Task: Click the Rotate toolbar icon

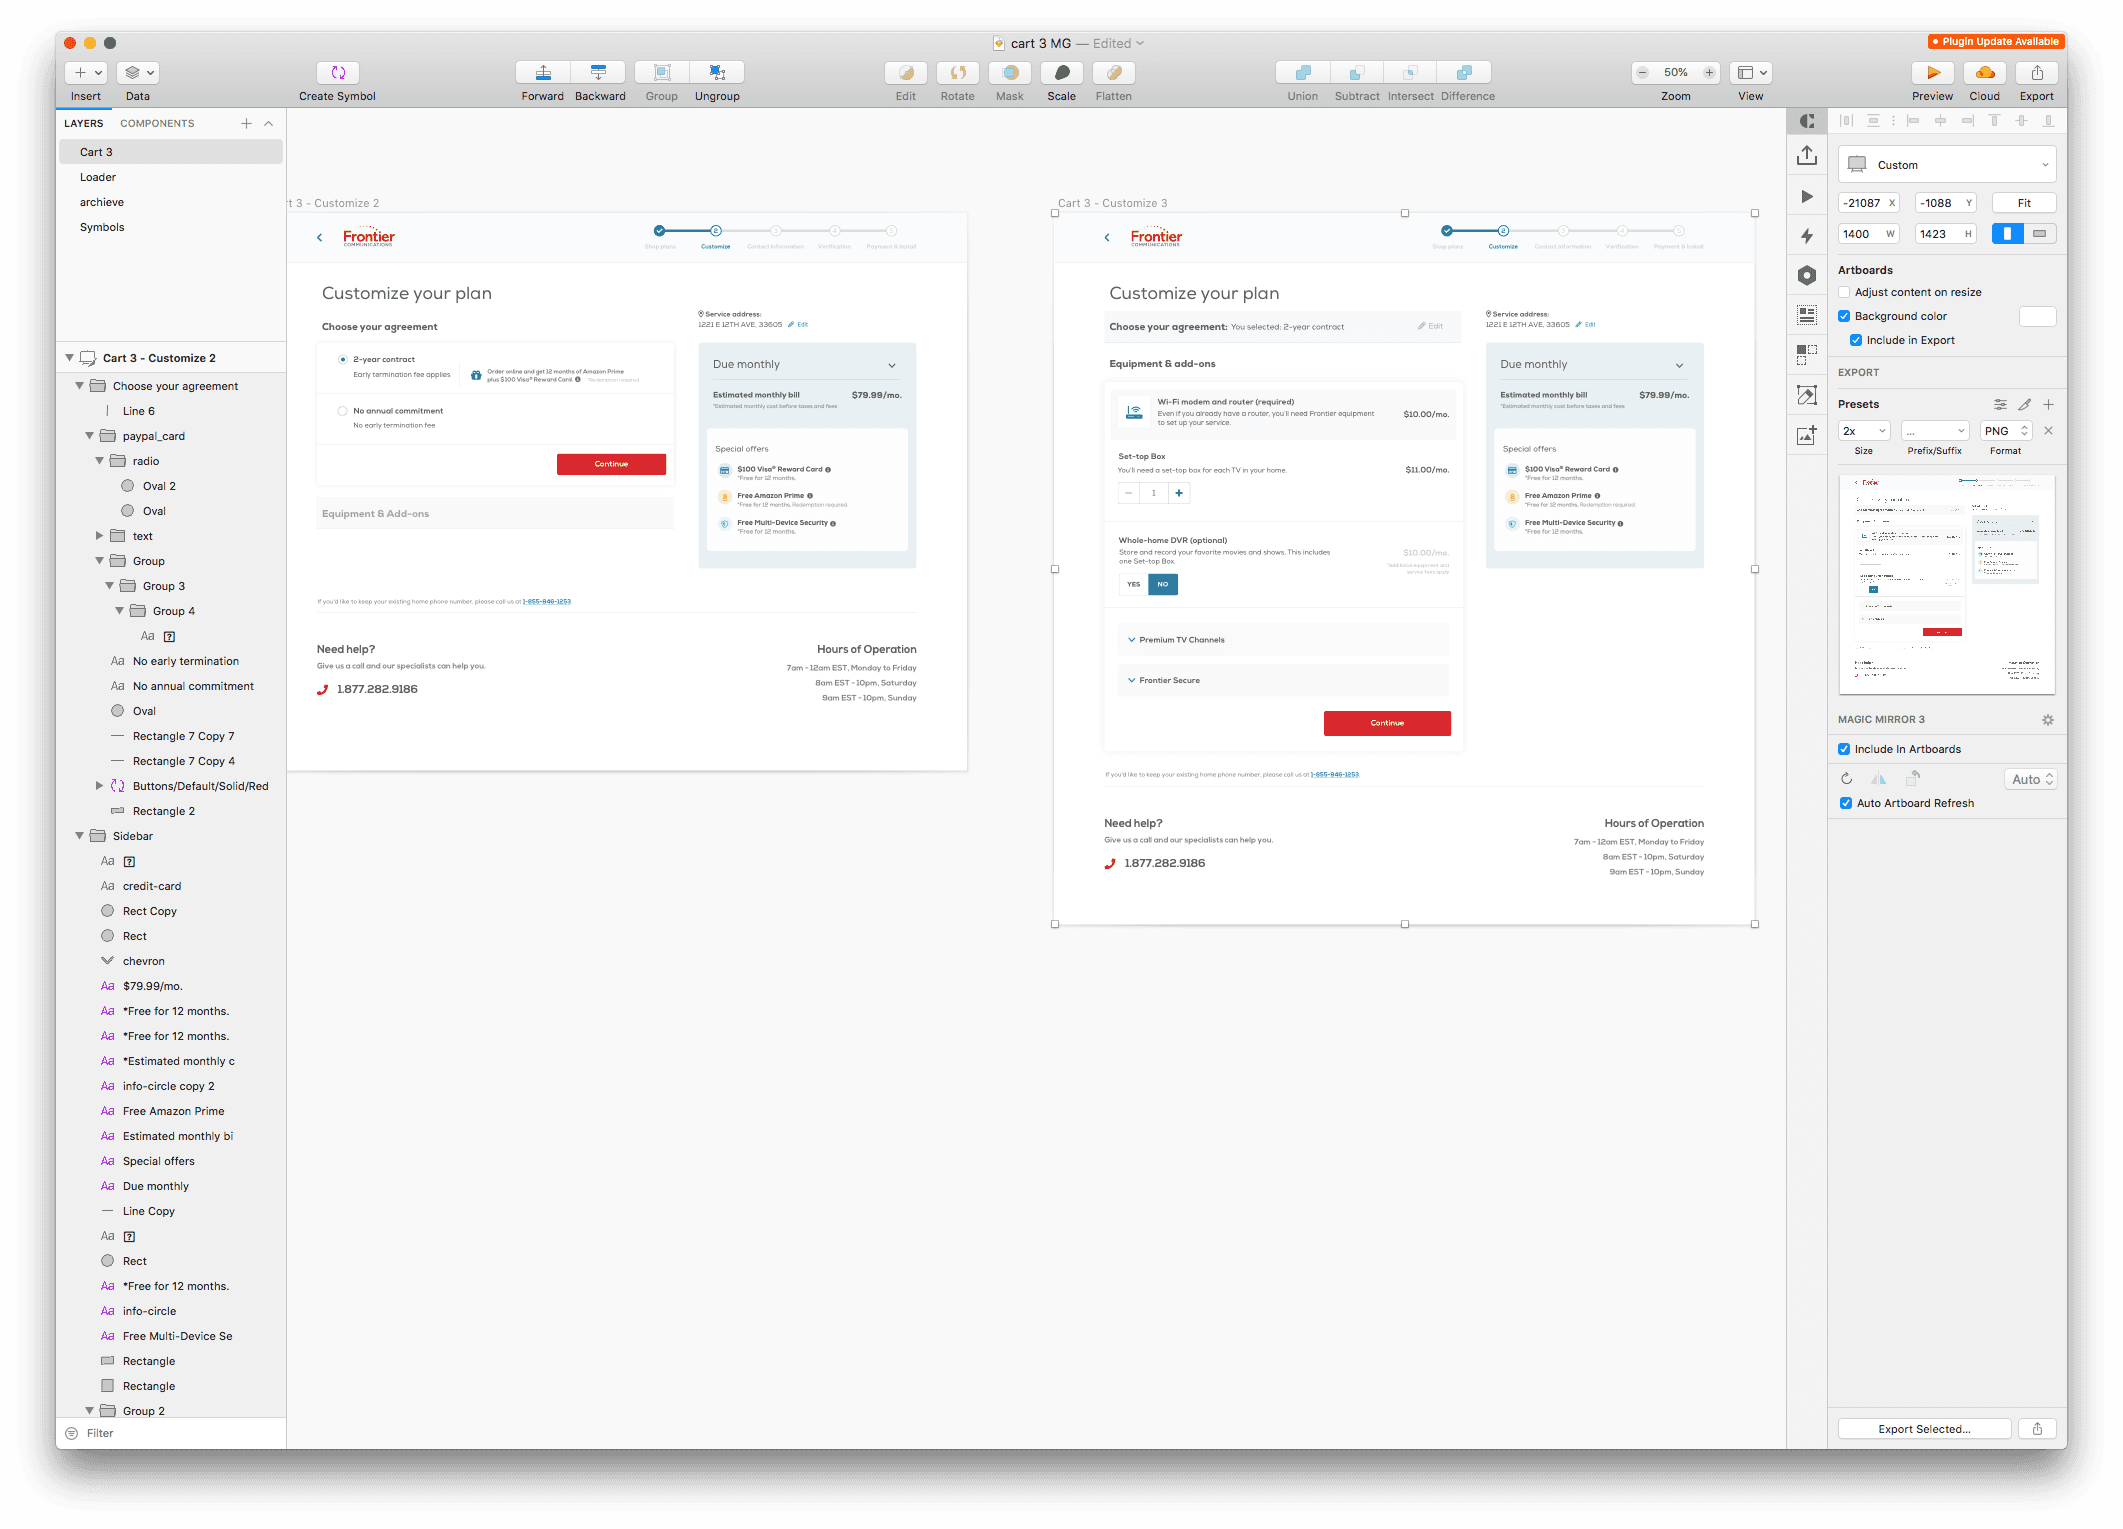Action: [x=958, y=73]
